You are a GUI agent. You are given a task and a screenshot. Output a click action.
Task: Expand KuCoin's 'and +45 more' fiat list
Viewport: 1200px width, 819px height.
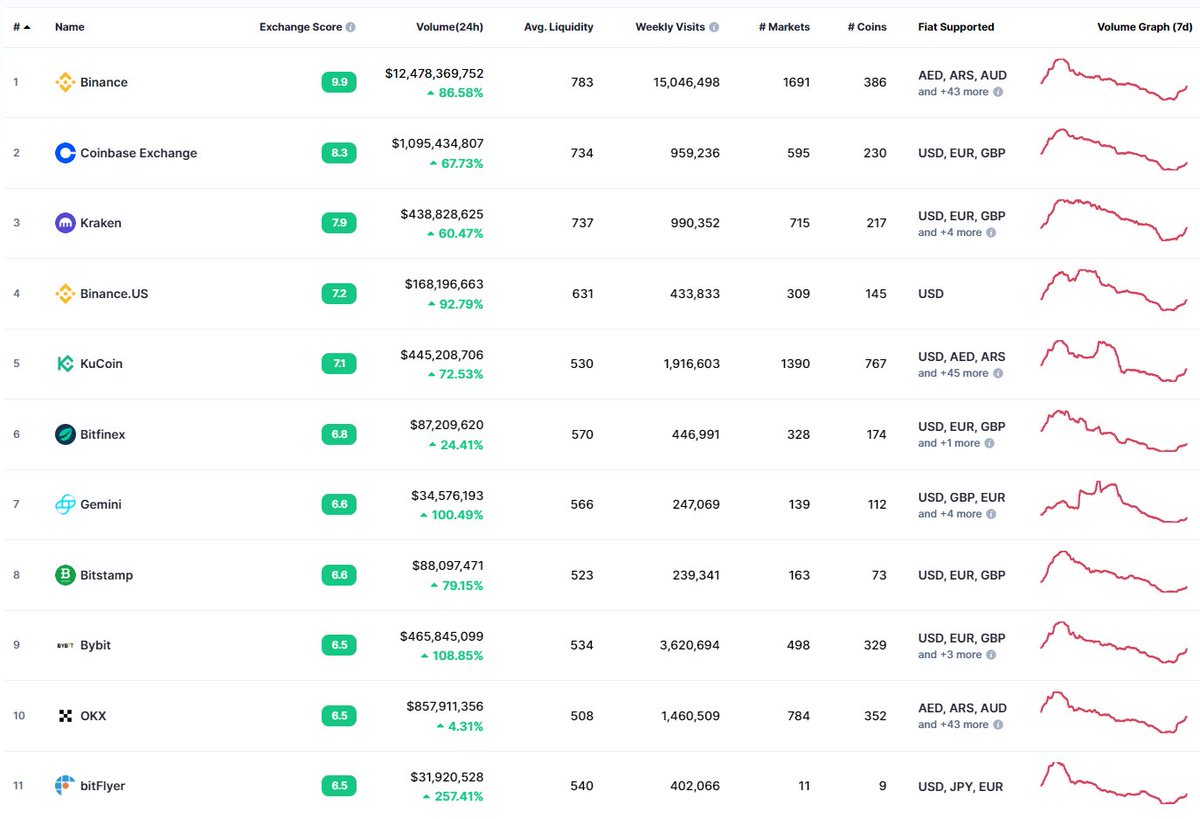(960, 373)
